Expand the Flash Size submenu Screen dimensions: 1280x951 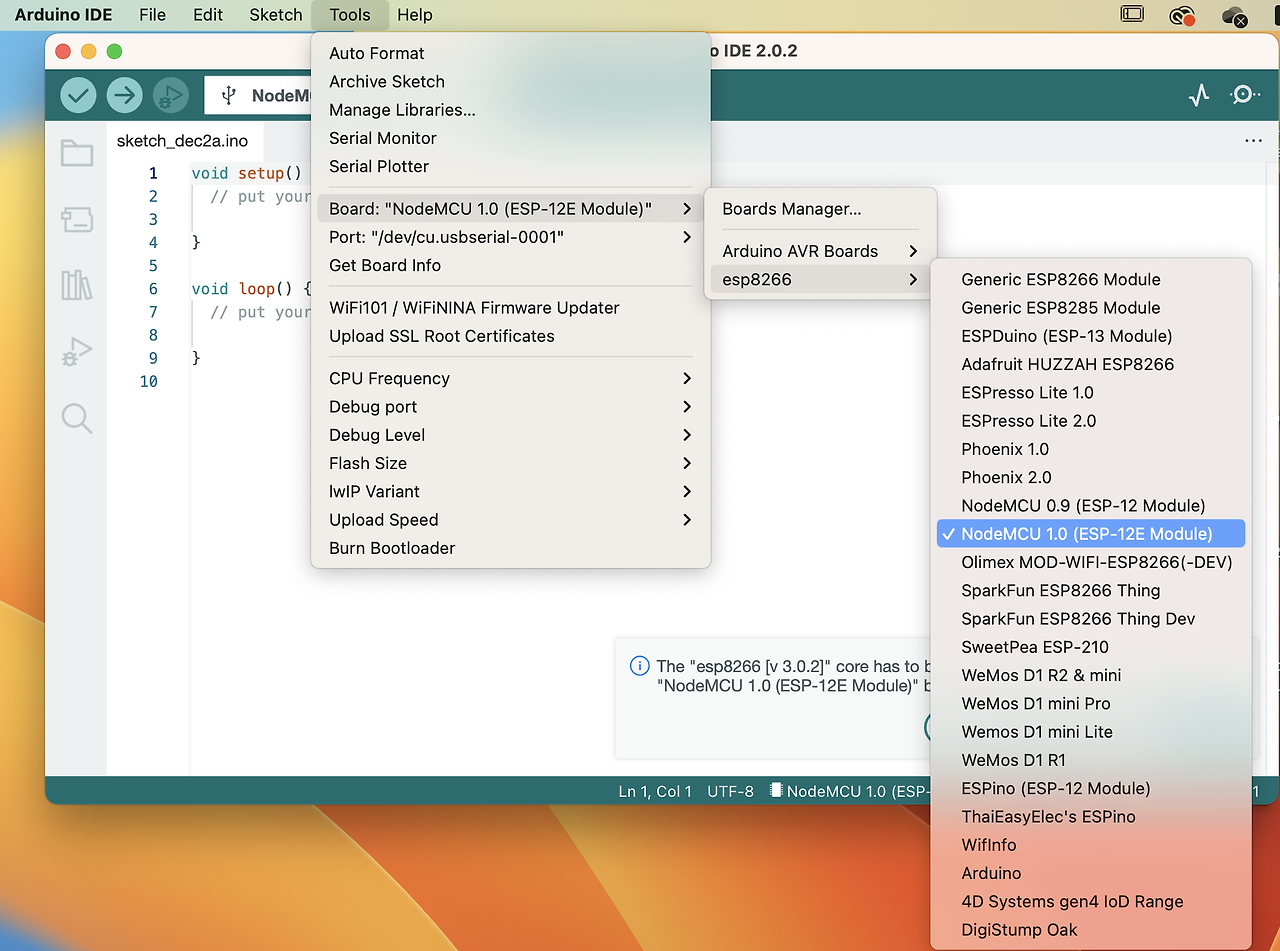pyautogui.click(x=510, y=463)
